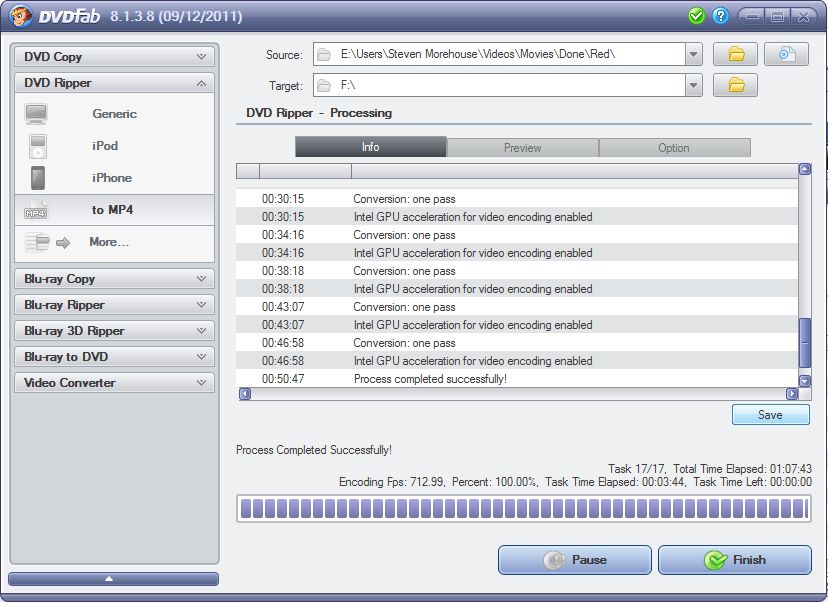Click the log horizontal scroll left arrow

pos(244,394)
